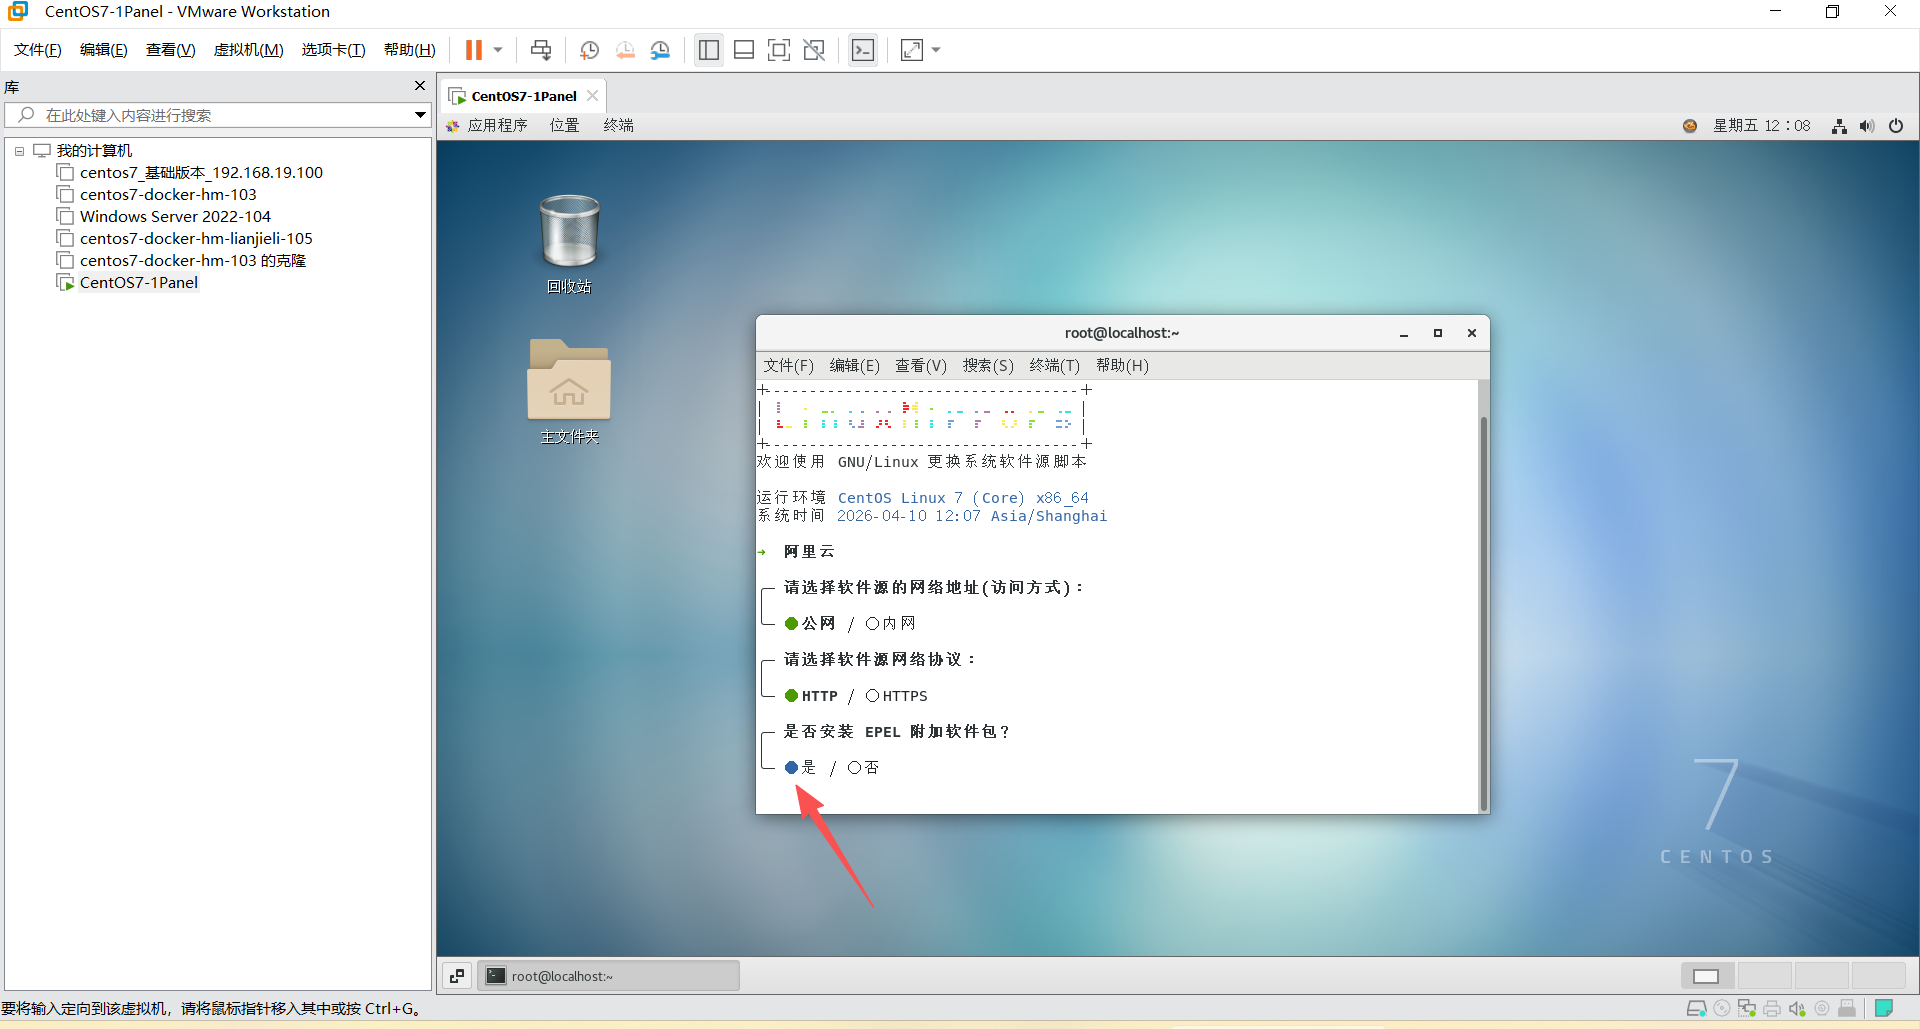The width and height of the screenshot is (1920, 1029).
Task: Toggle the library sidebar view icon
Action: (709, 50)
